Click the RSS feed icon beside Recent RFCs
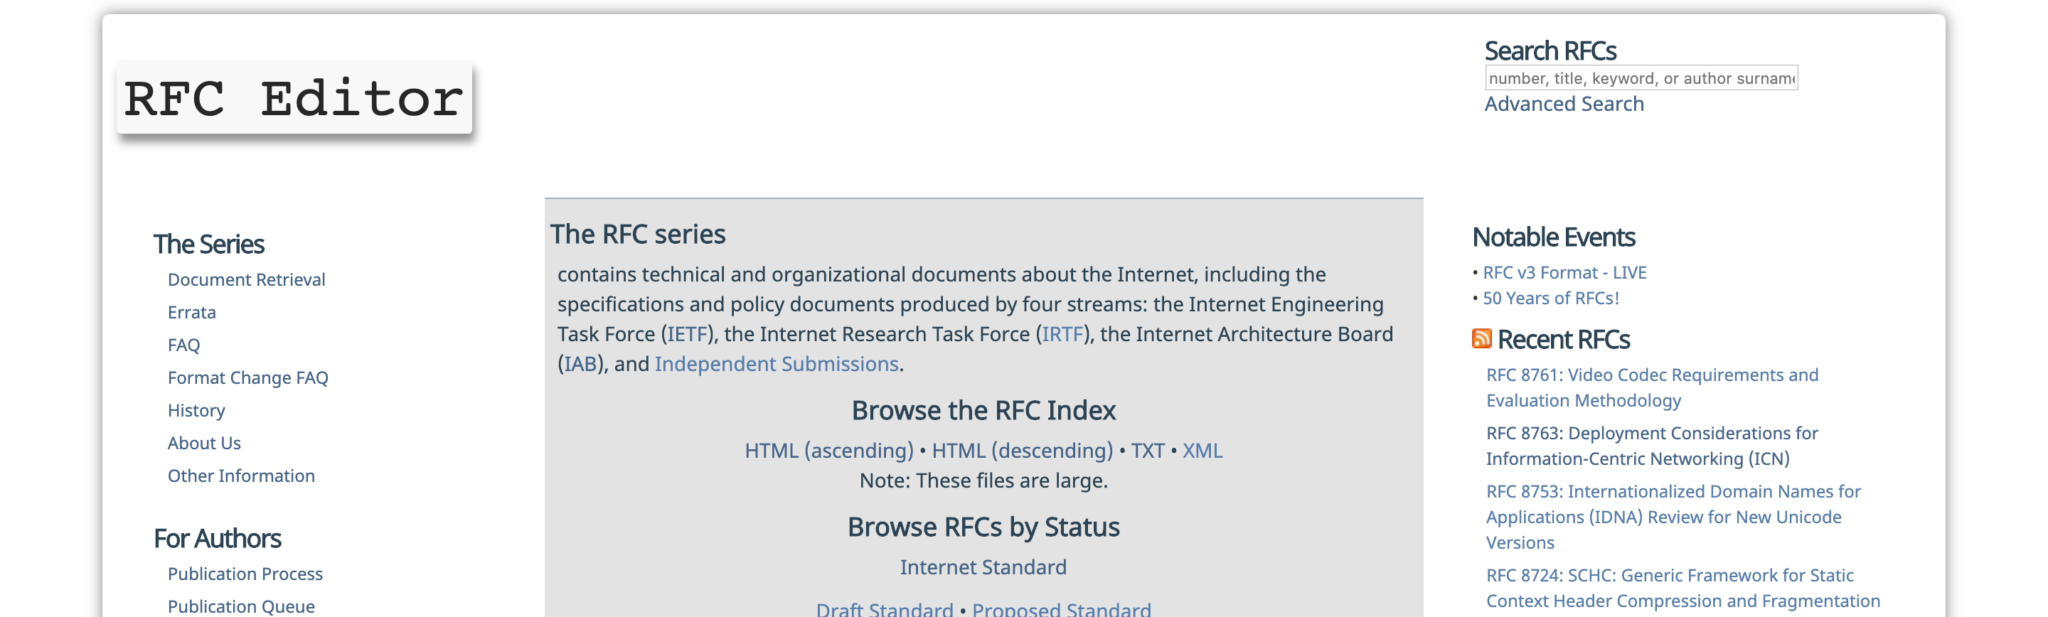This screenshot has height=617, width=2048. pos(1481,339)
